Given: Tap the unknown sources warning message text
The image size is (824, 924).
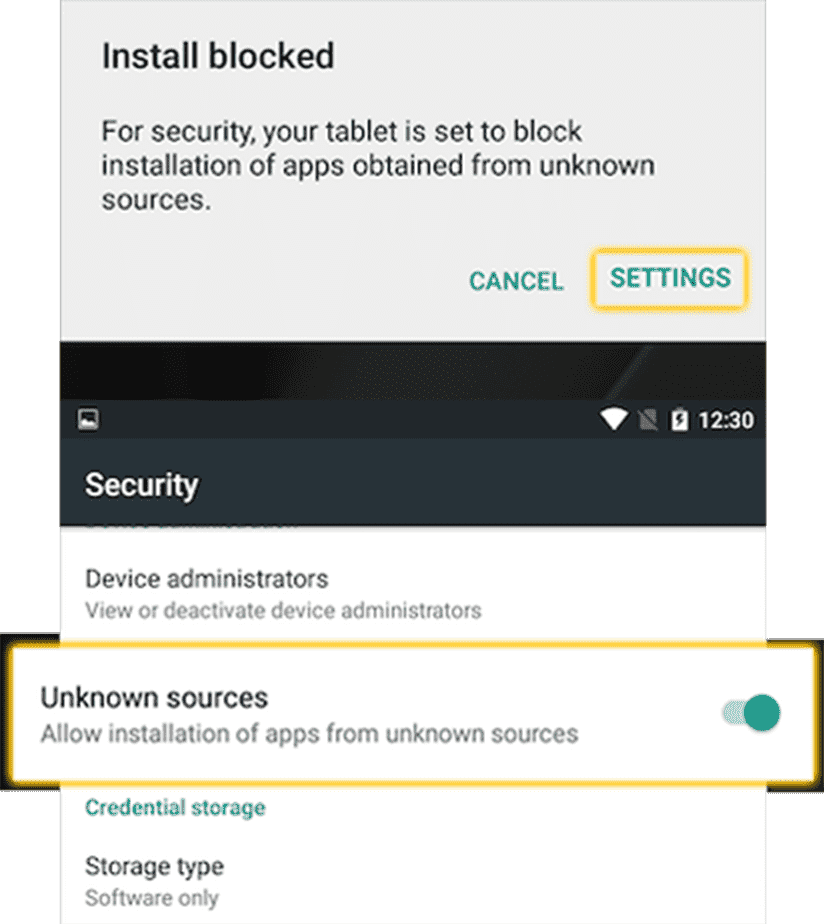Looking at the screenshot, I should pos(378,165).
